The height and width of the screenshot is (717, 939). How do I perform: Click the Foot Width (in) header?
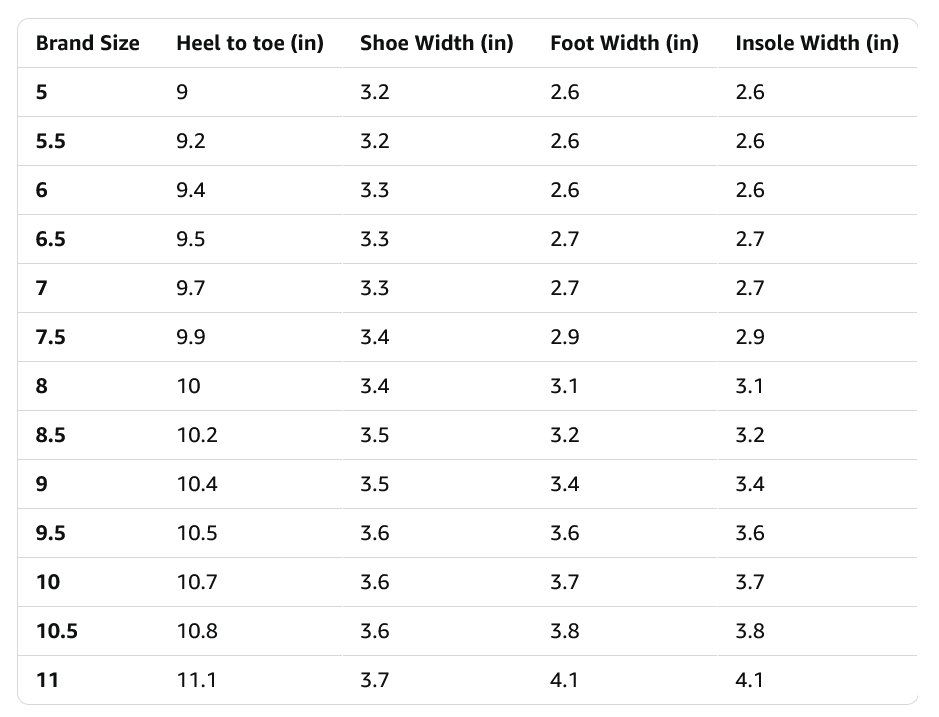click(624, 43)
